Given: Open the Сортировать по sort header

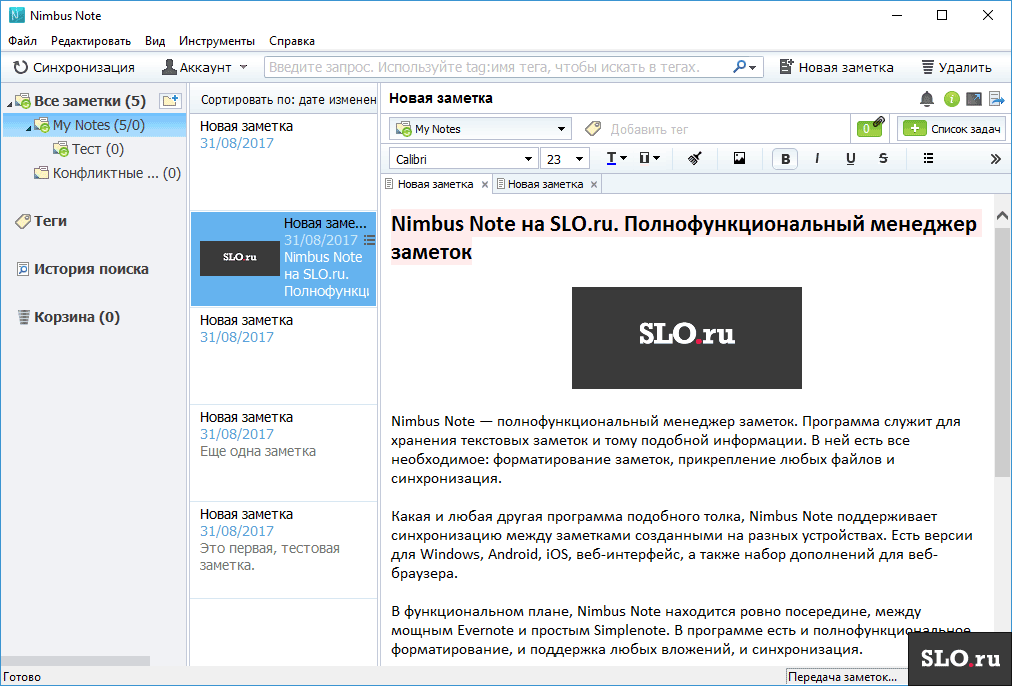Looking at the screenshot, I should tap(284, 99).
